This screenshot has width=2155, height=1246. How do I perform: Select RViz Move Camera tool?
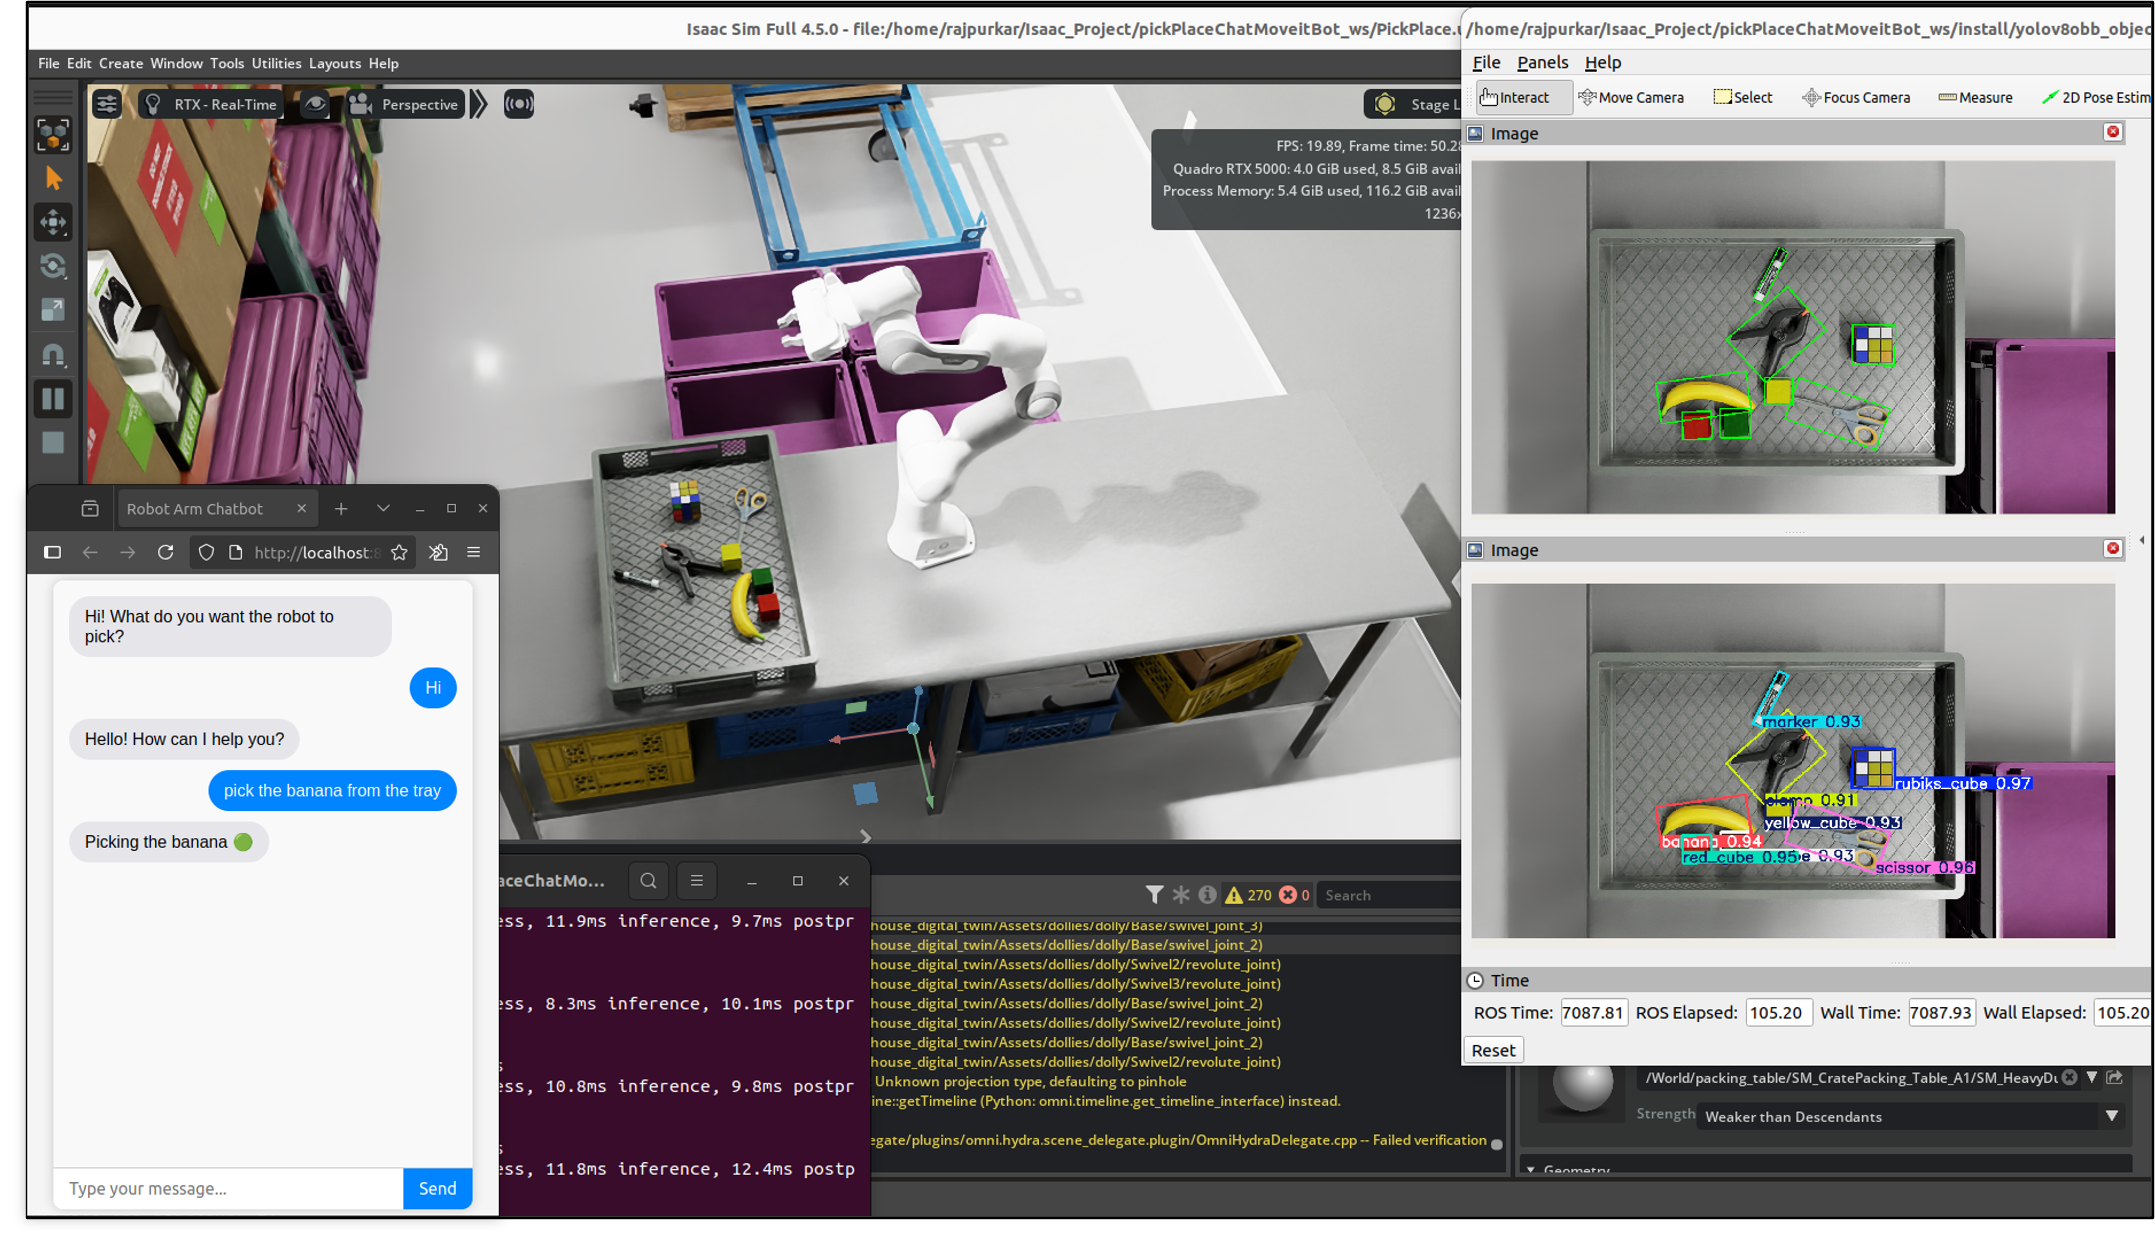tap(1631, 97)
